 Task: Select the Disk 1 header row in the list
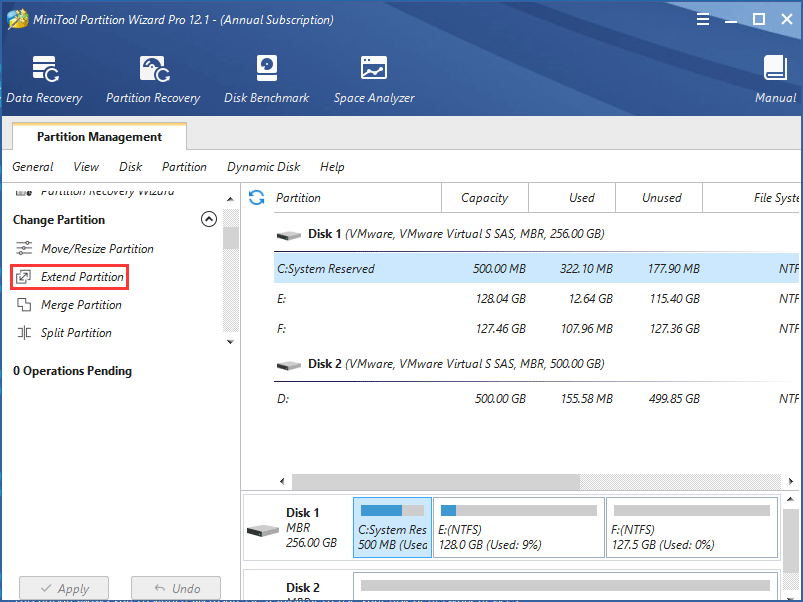(x=537, y=234)
